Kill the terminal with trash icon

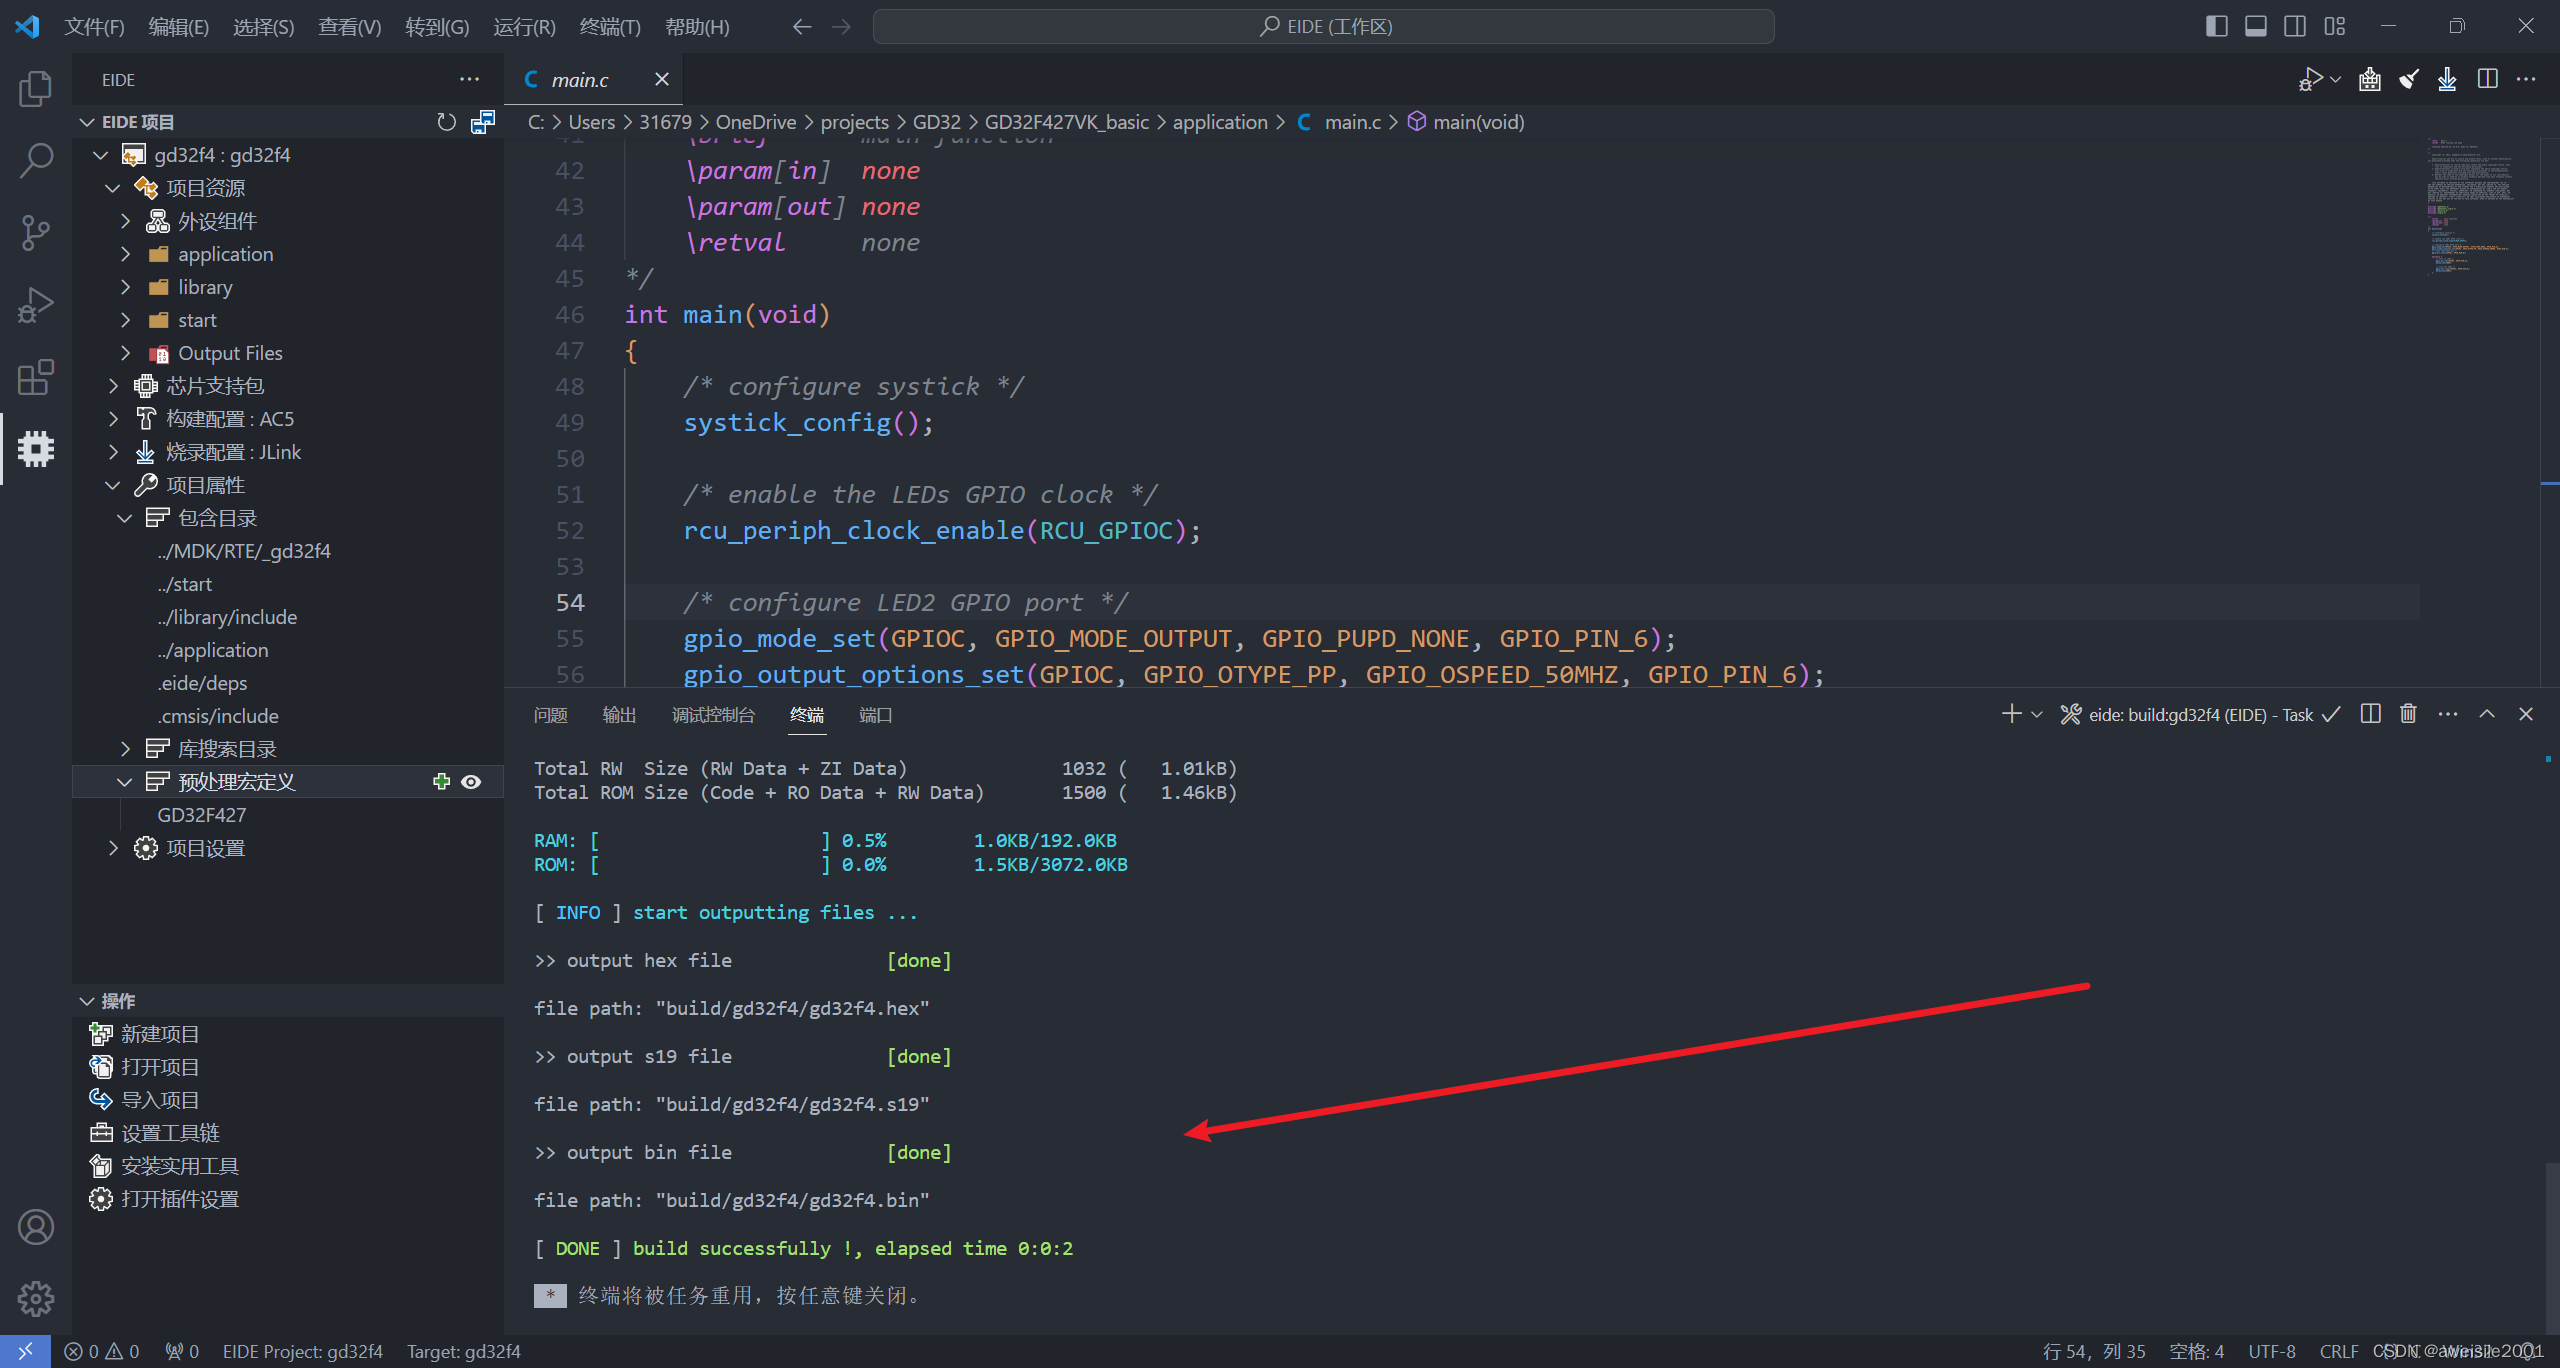[2408, 714]
